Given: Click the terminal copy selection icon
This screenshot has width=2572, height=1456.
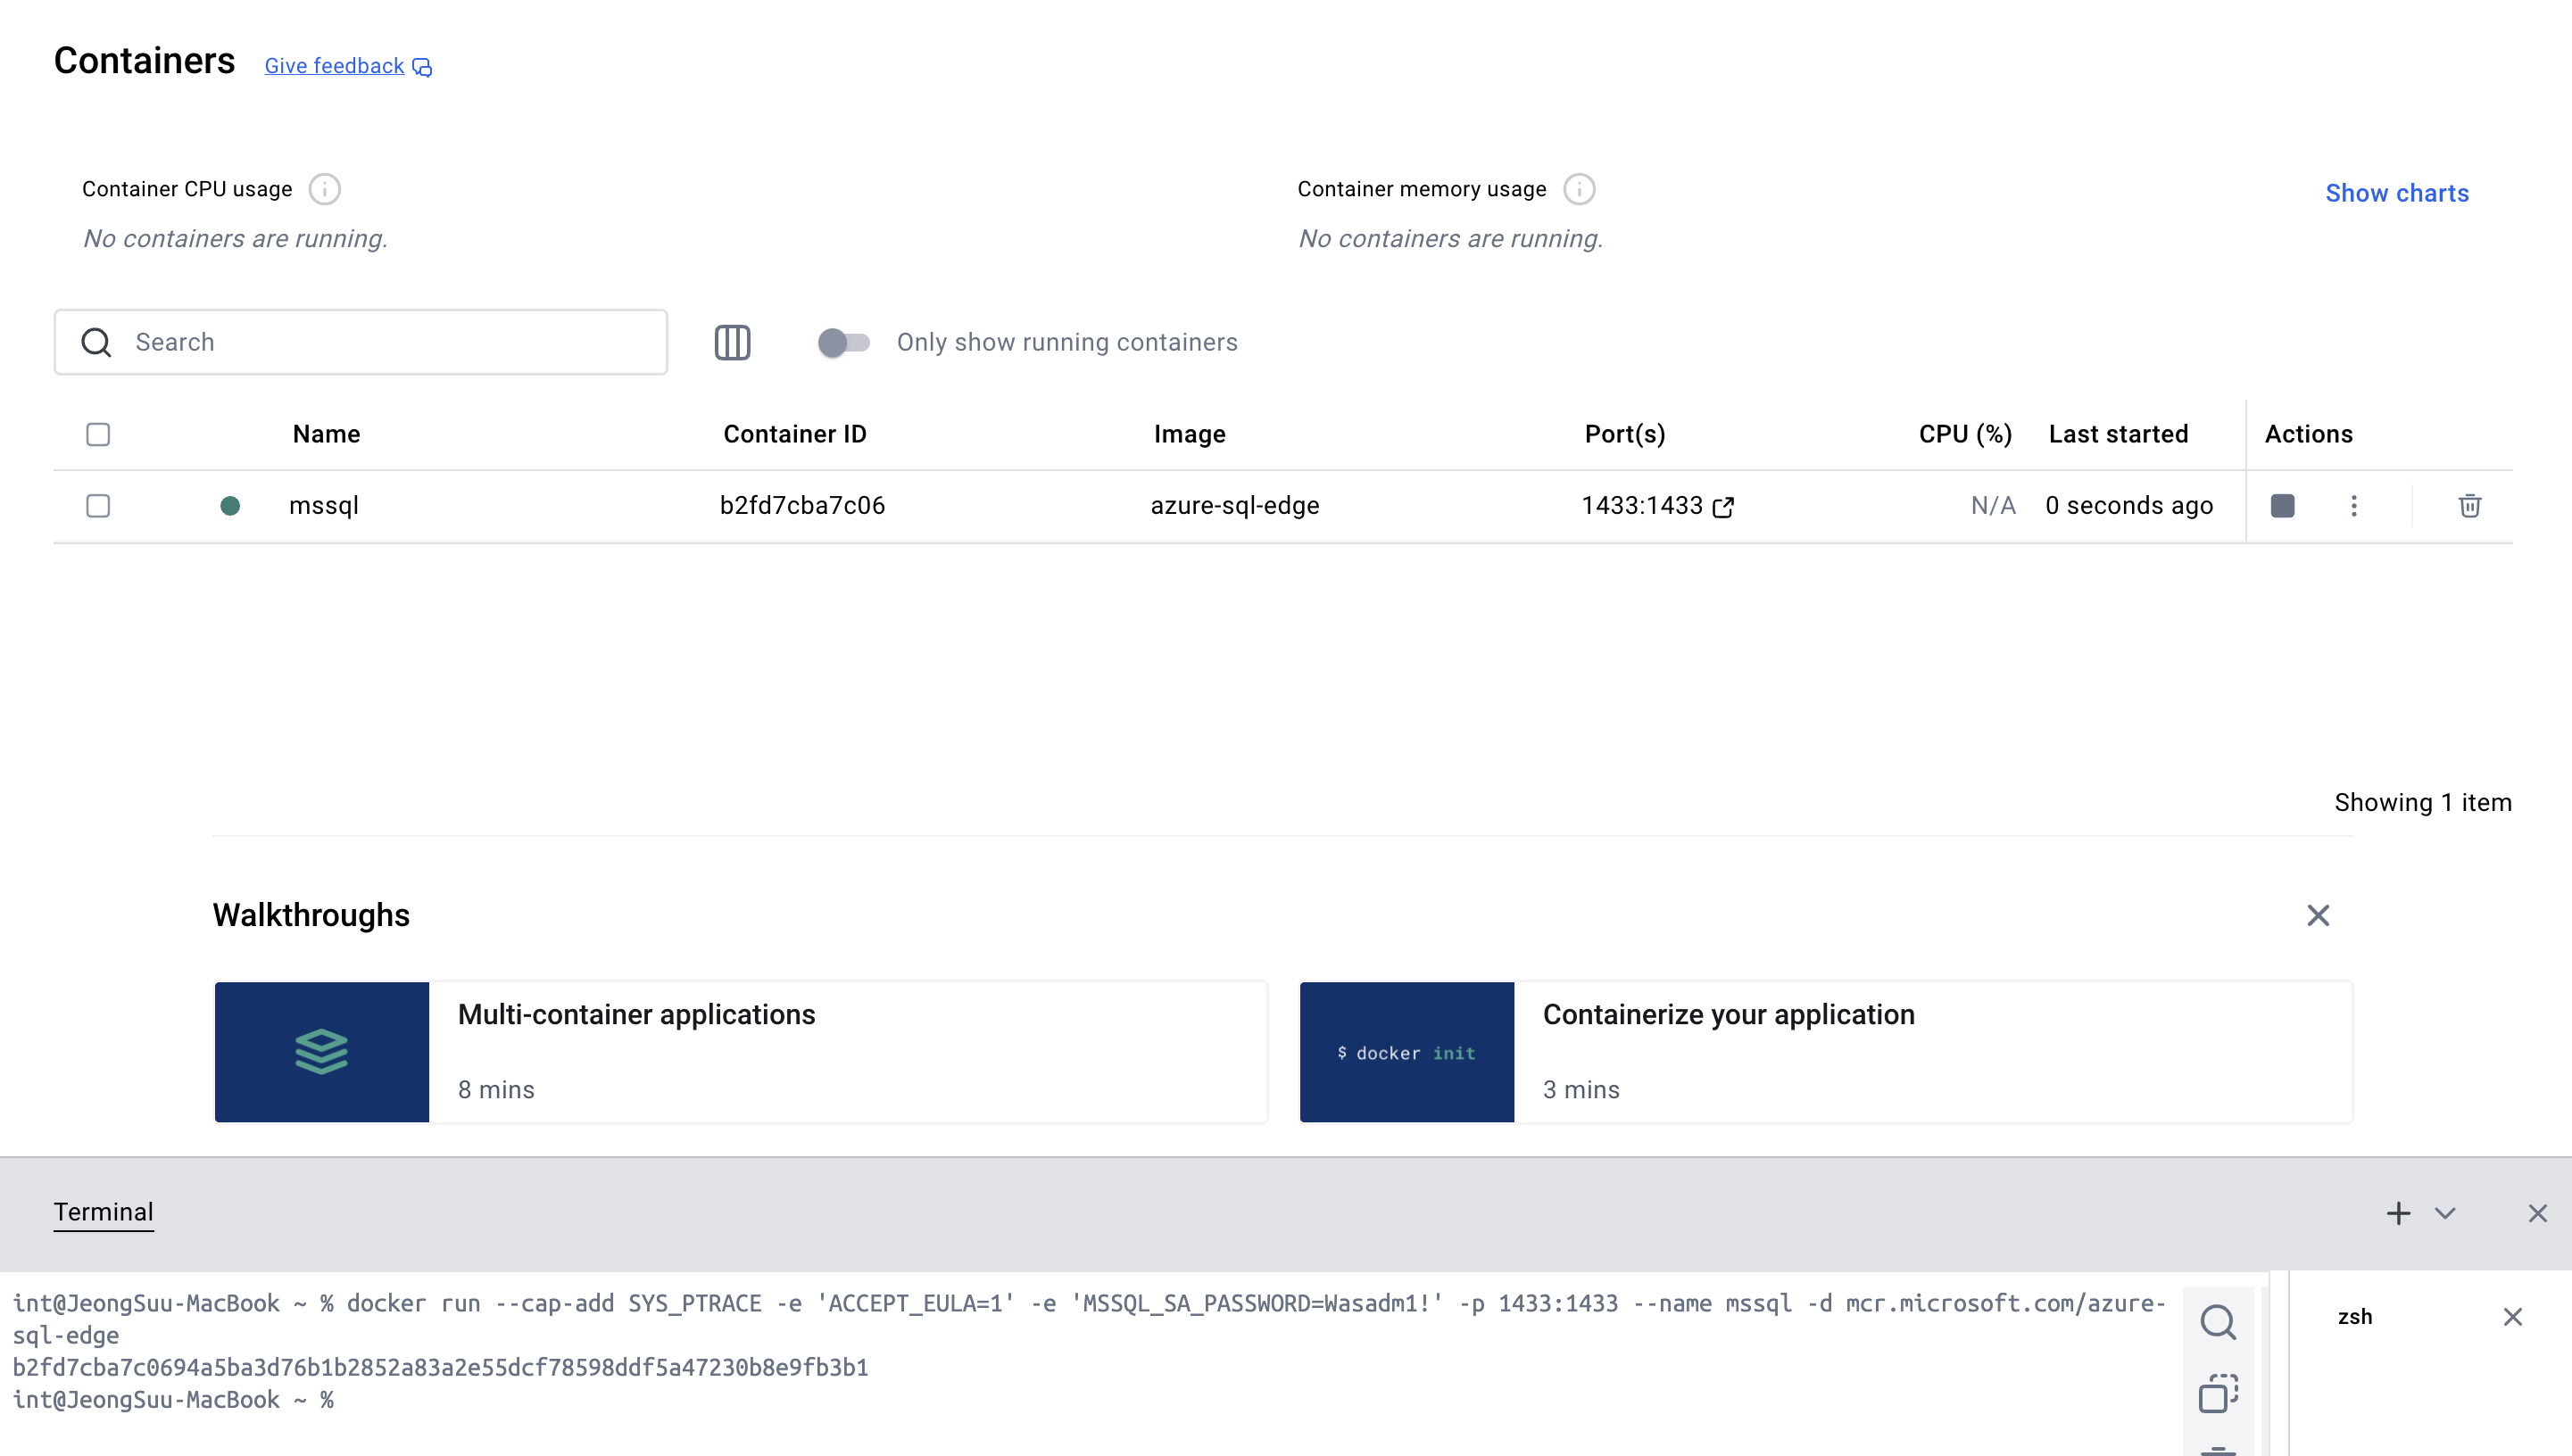Looking at the screenshot, I should click(x=2217, y=1393).
